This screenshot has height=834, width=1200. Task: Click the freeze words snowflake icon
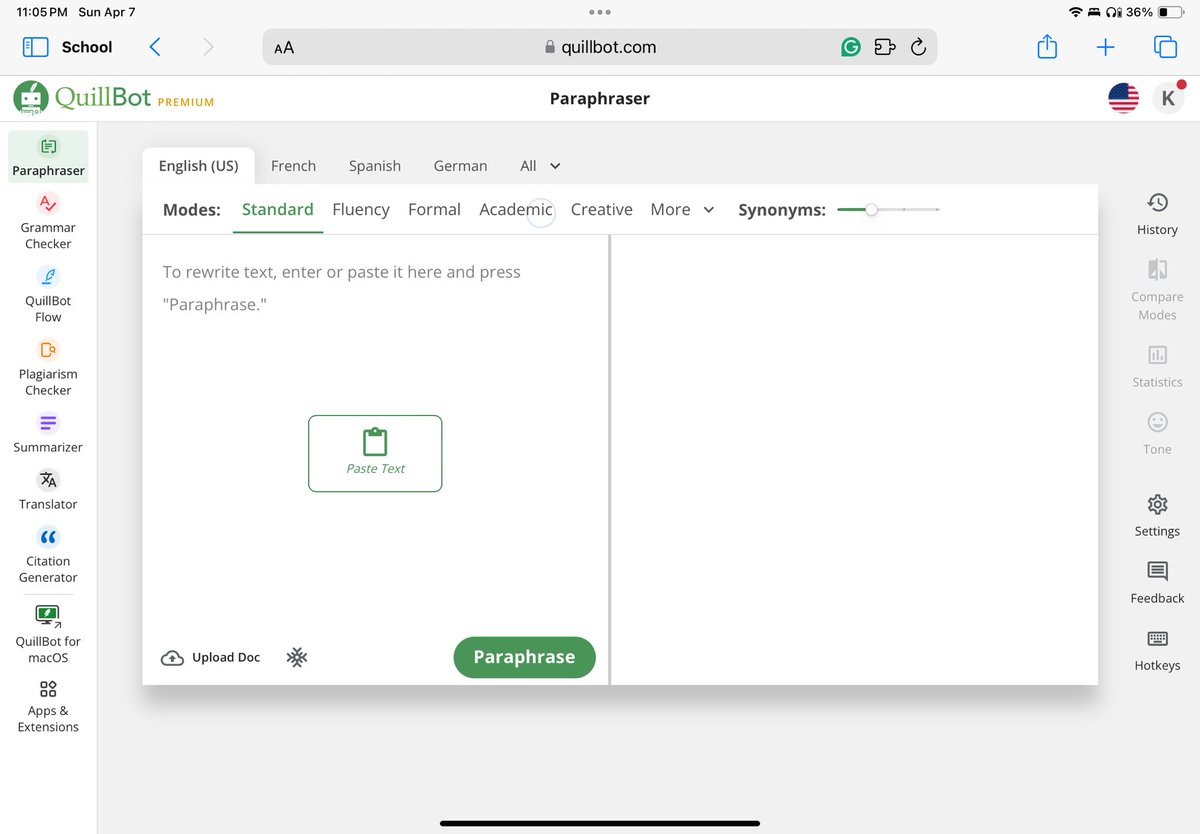point(297,657)
